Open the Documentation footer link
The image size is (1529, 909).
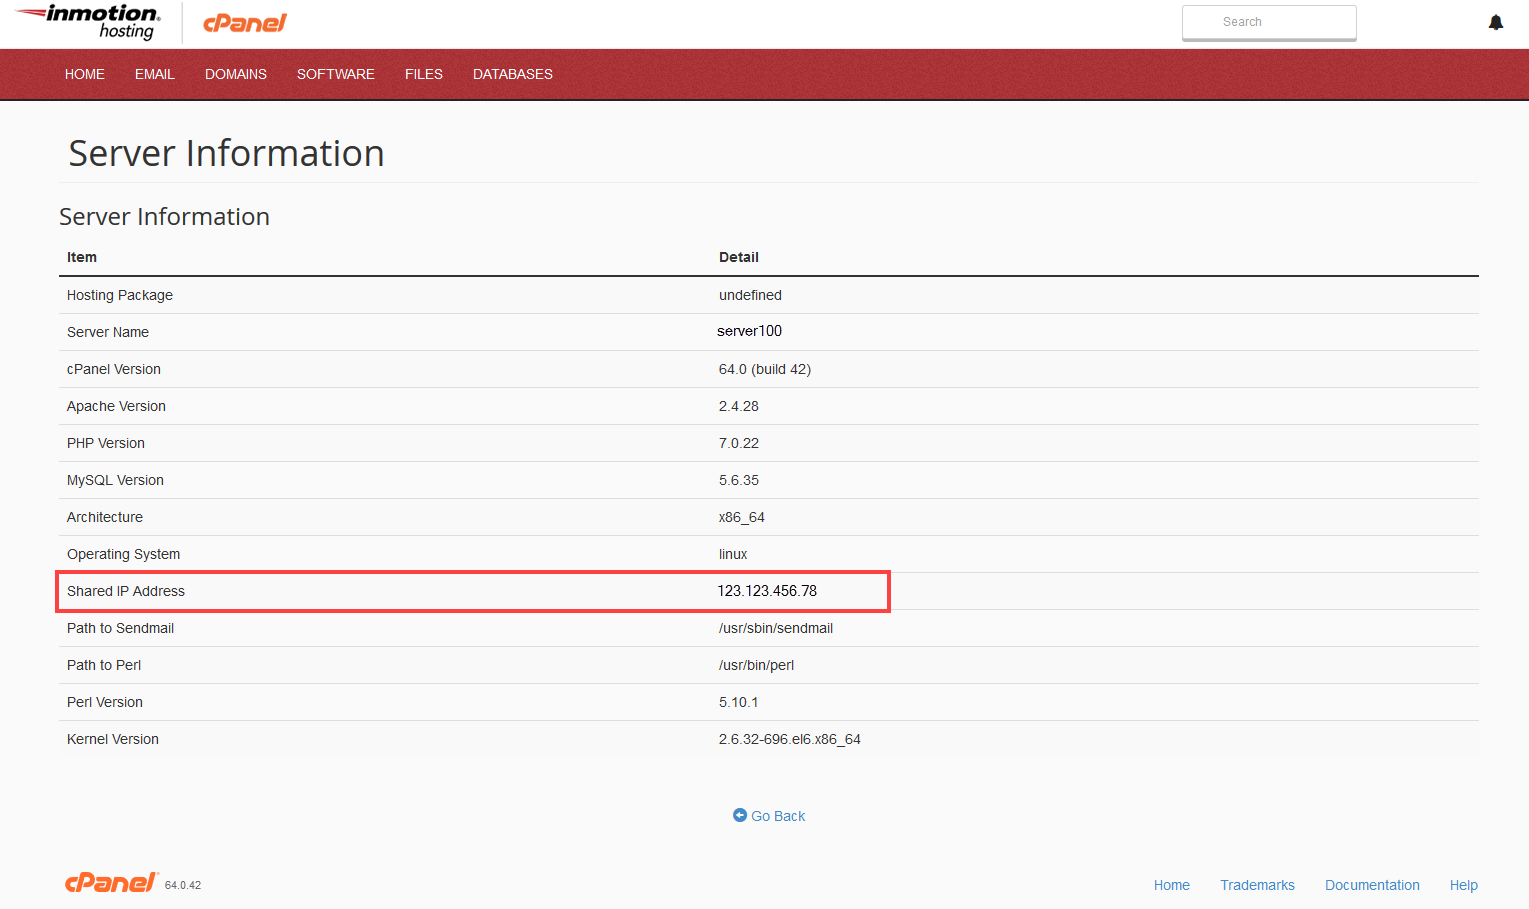tap(1372, 885)
